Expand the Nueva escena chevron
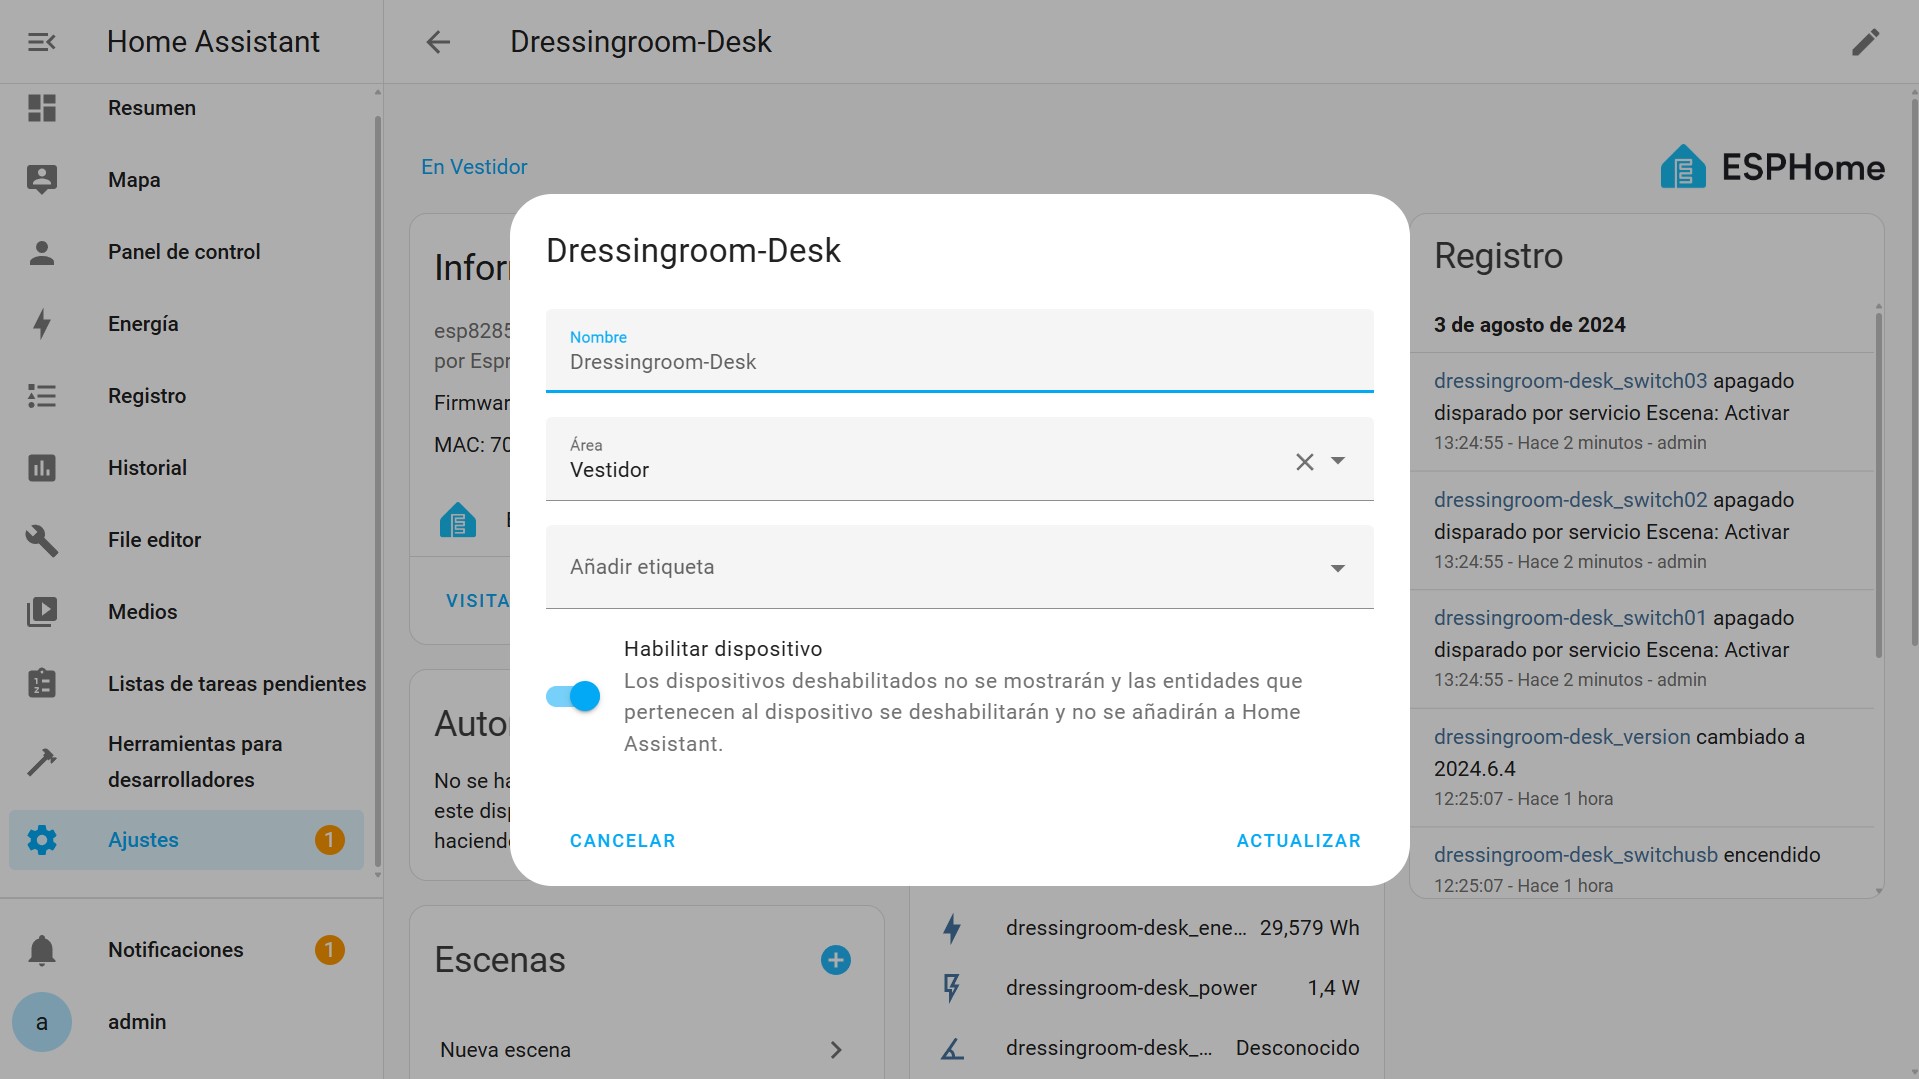Image resolution: width=1919 pixels, height=1079 pixels. (835, 1050)
